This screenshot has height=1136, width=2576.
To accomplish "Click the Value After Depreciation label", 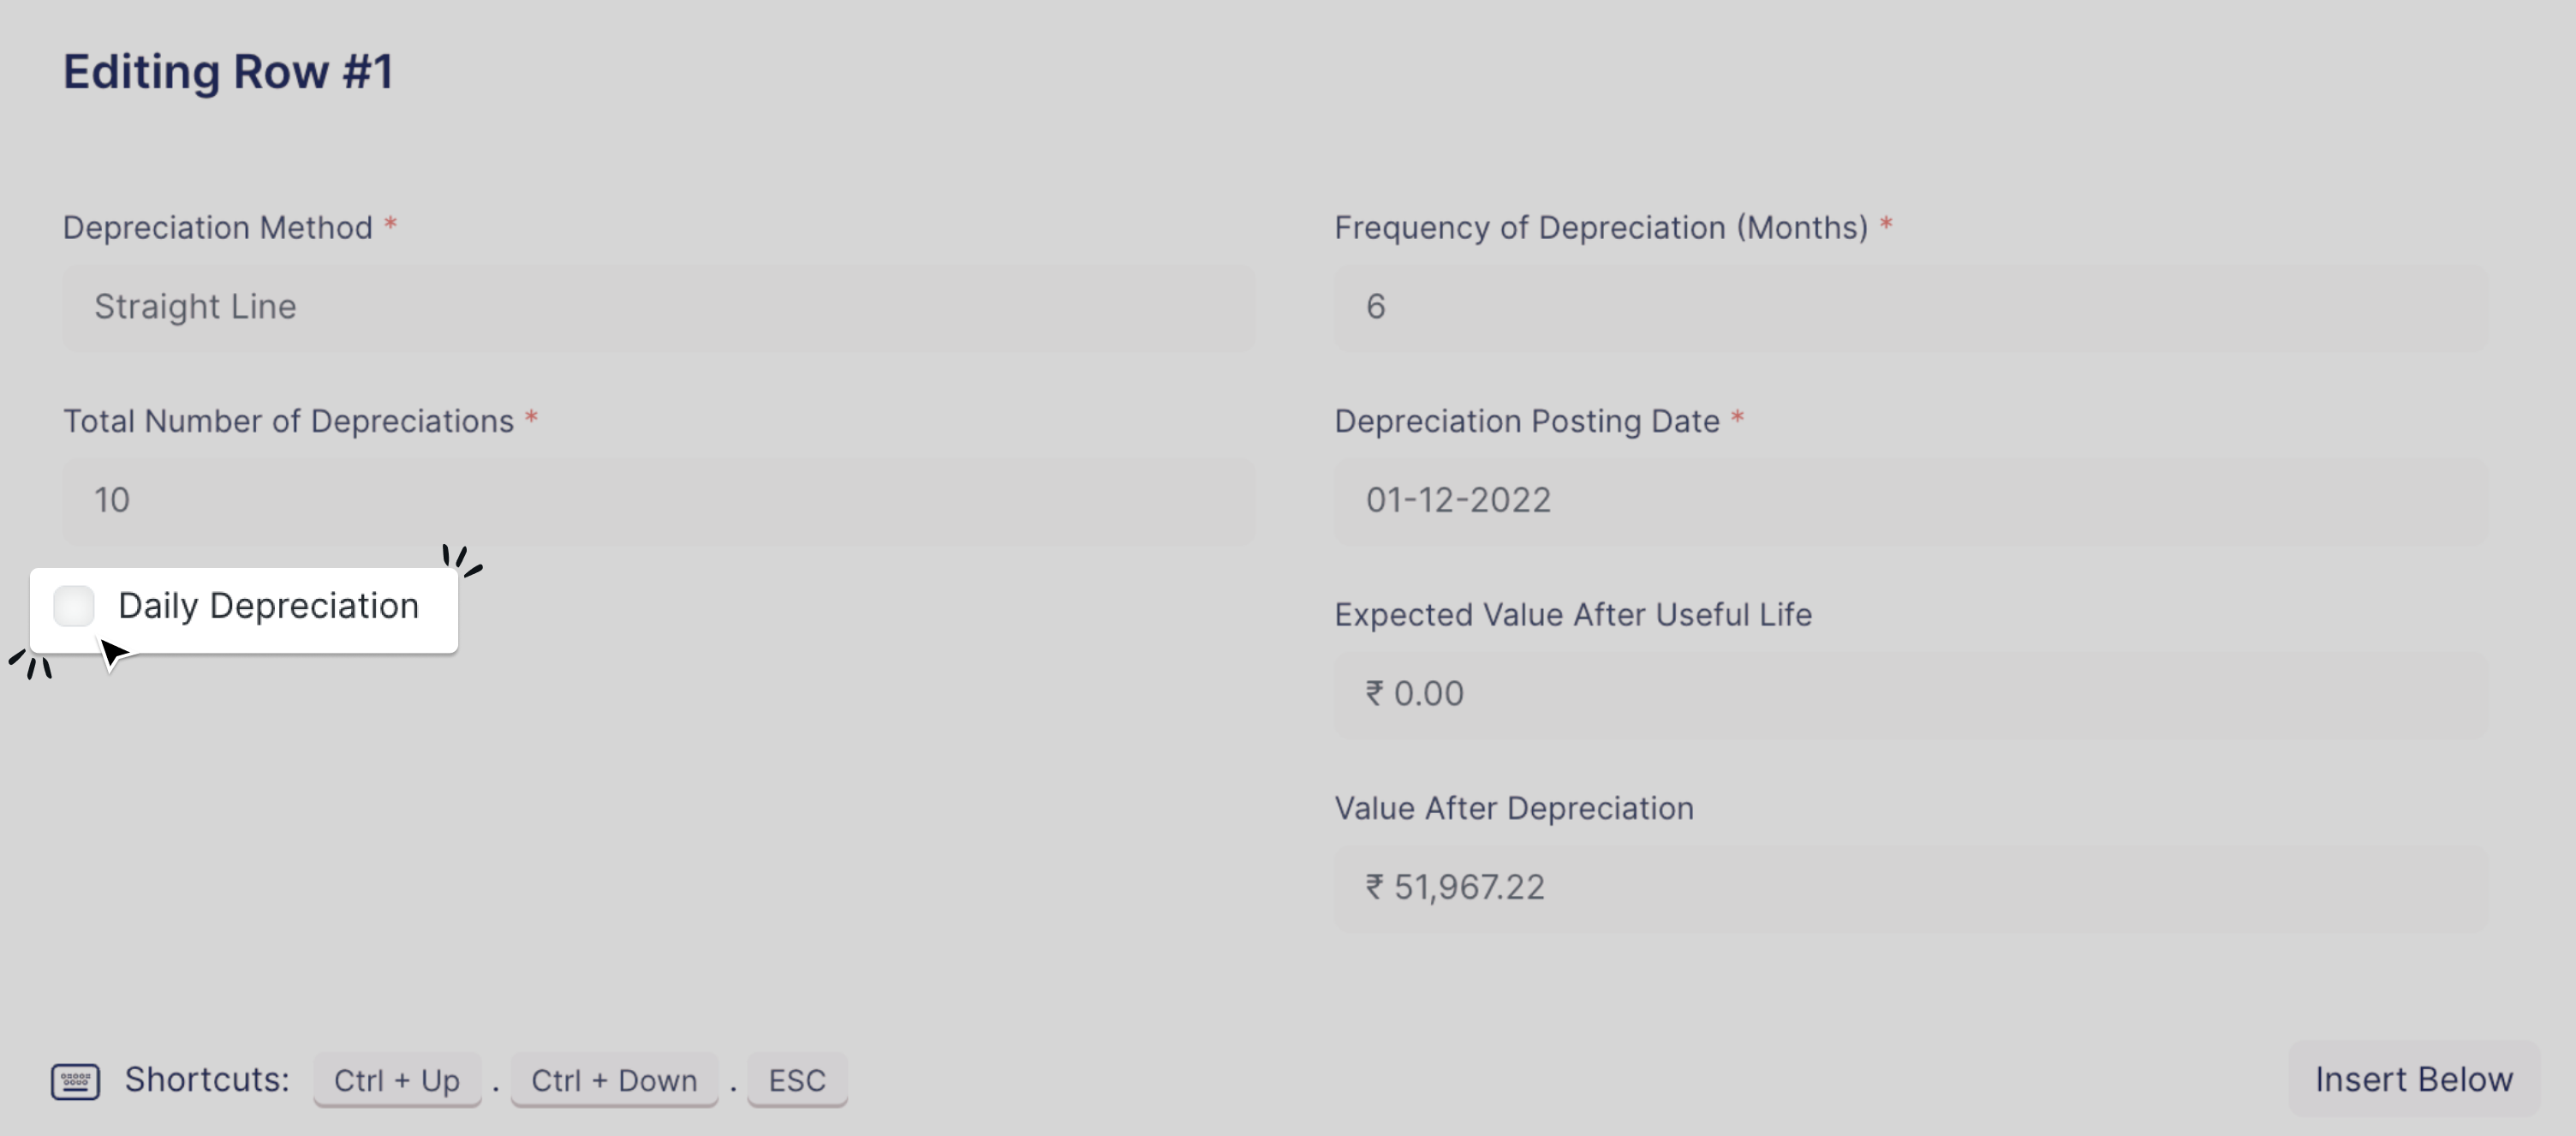I will point(1514,809).
